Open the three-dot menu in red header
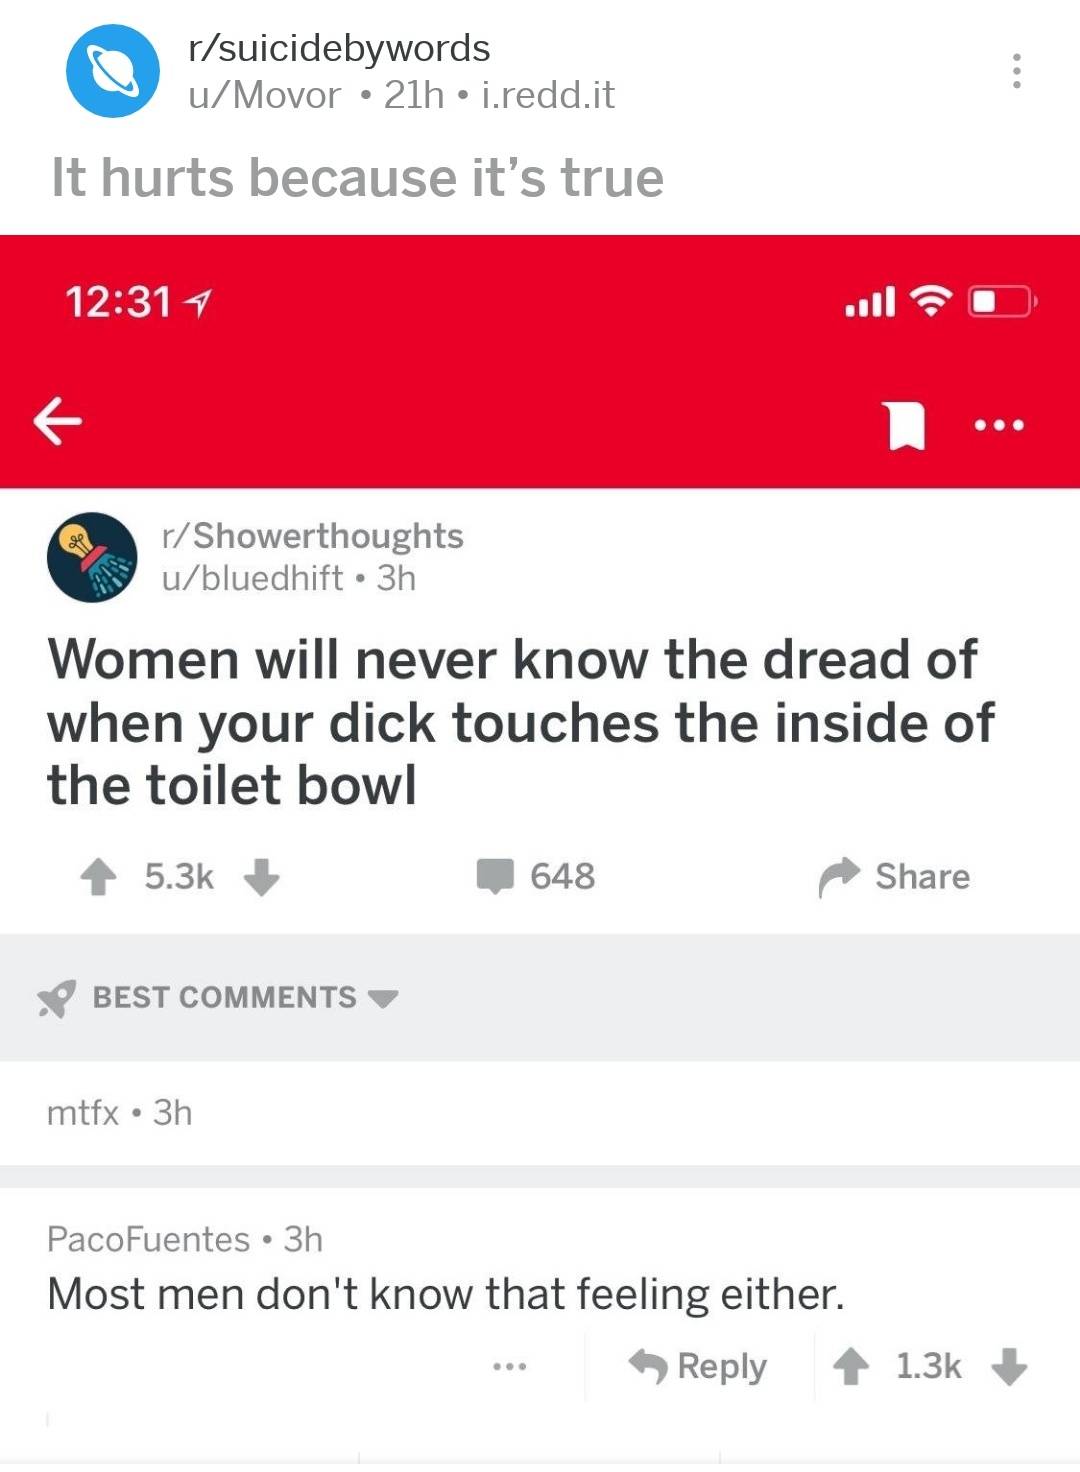Screen dimensions: 1080x1472 tap(1000, 426)
